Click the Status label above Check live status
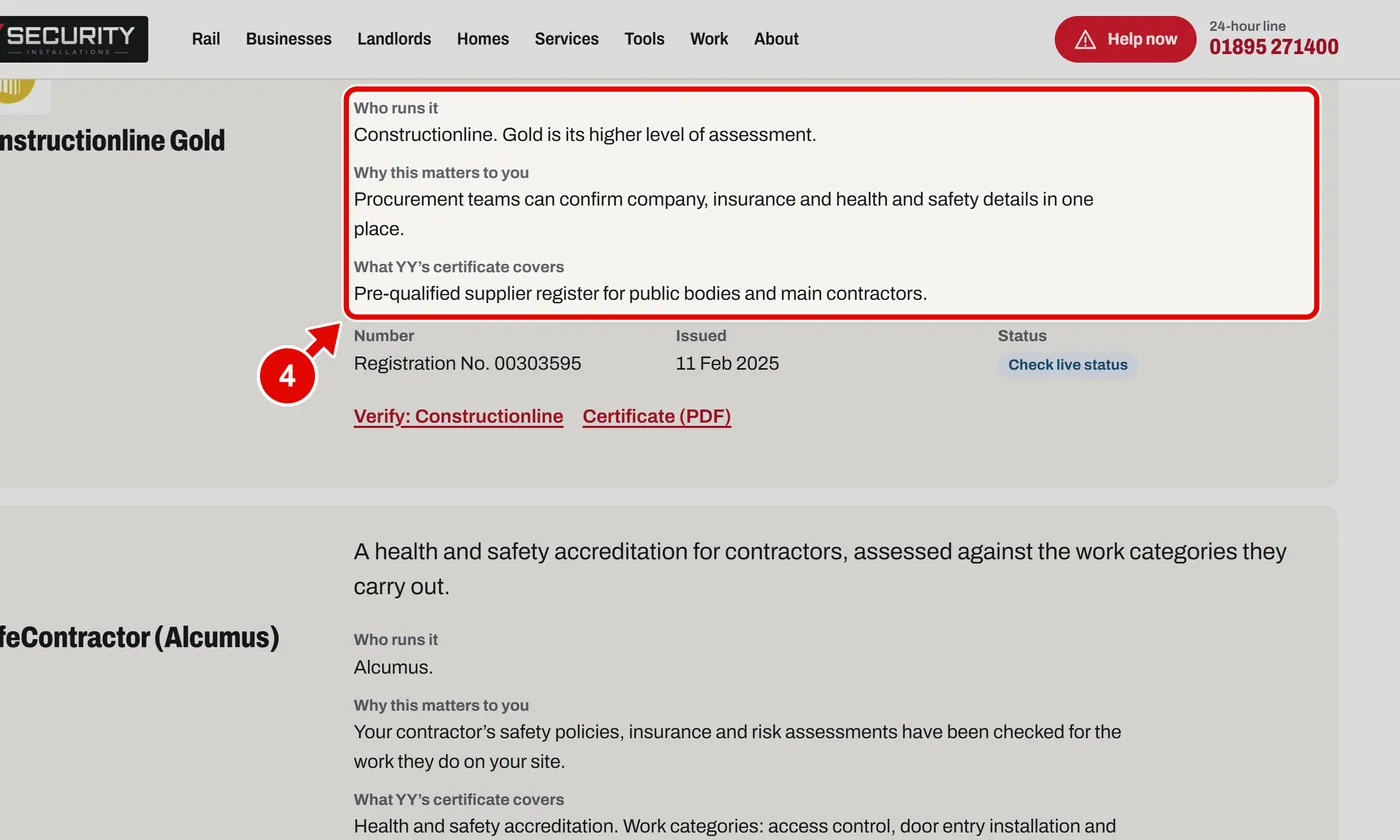 [x=1022, y=336]
